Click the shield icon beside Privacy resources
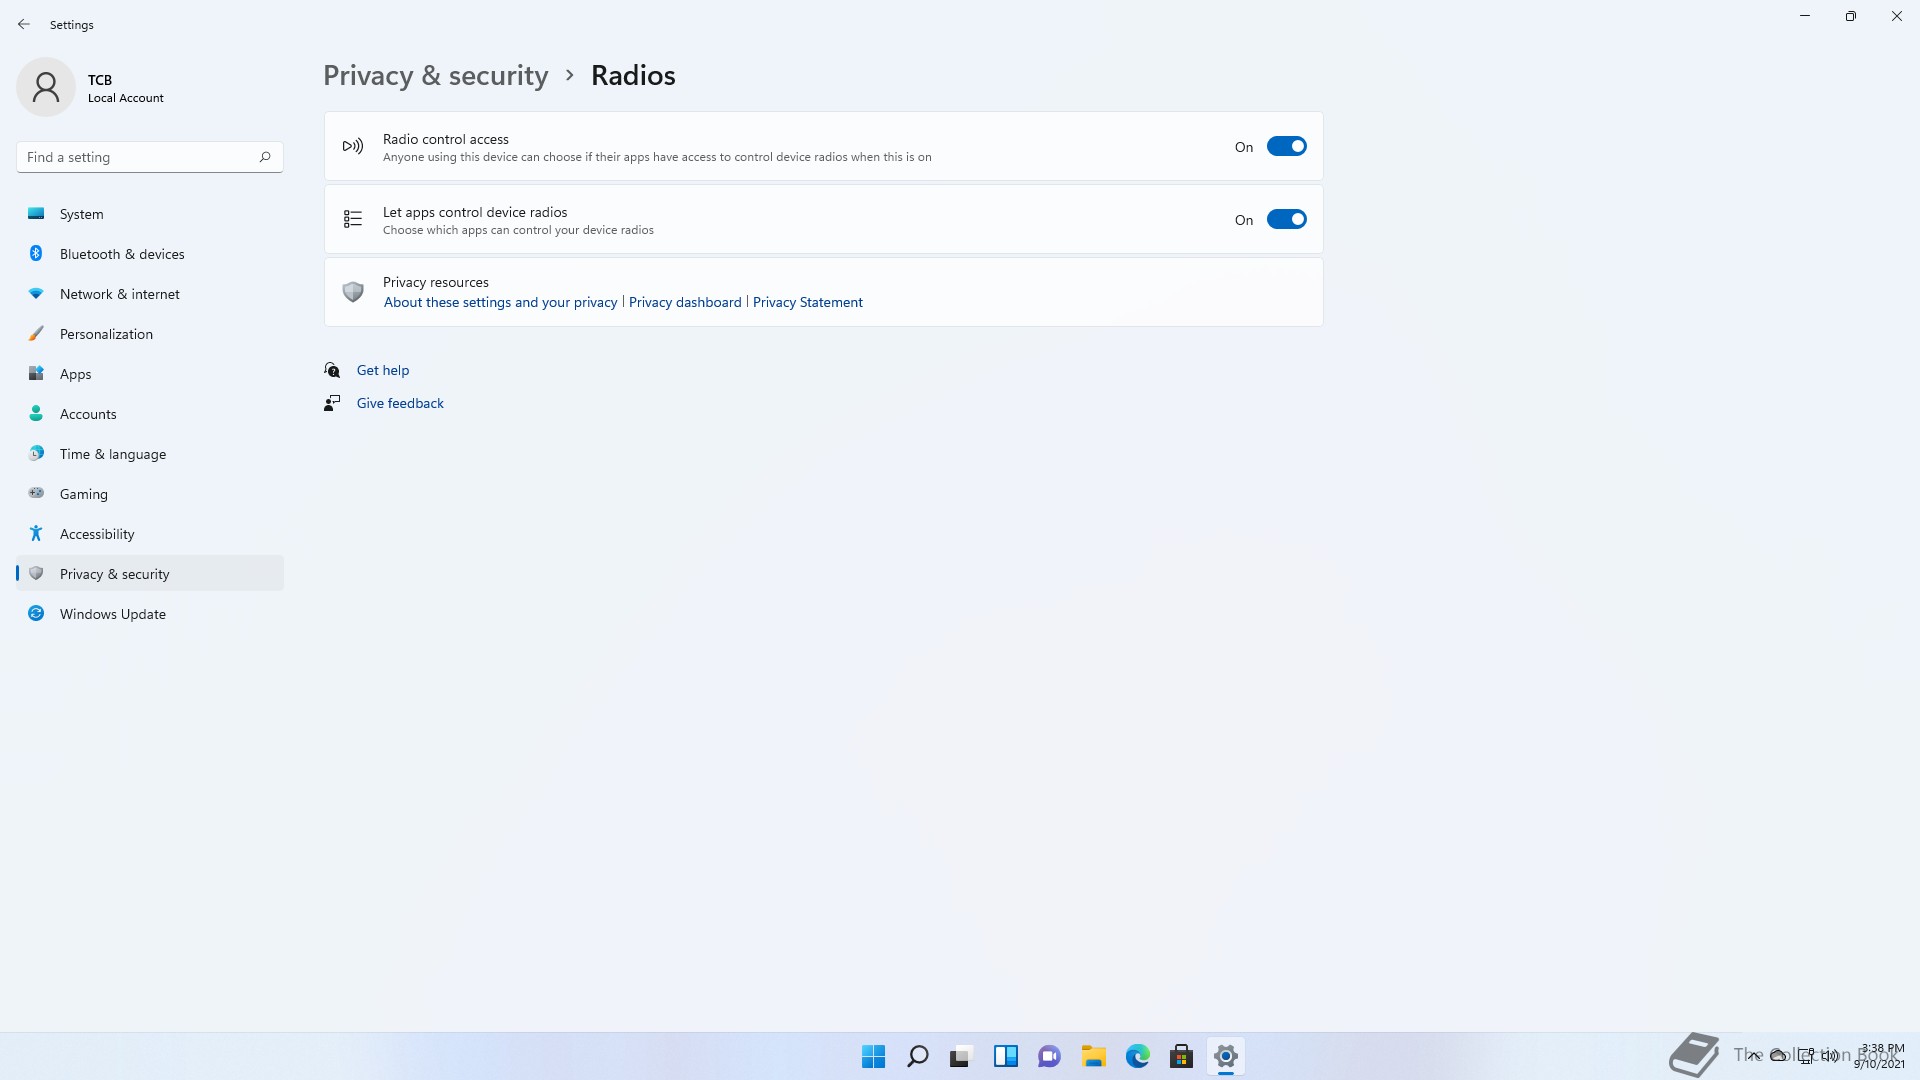Screen dimensions: 1920x1080 pos(353,292)
